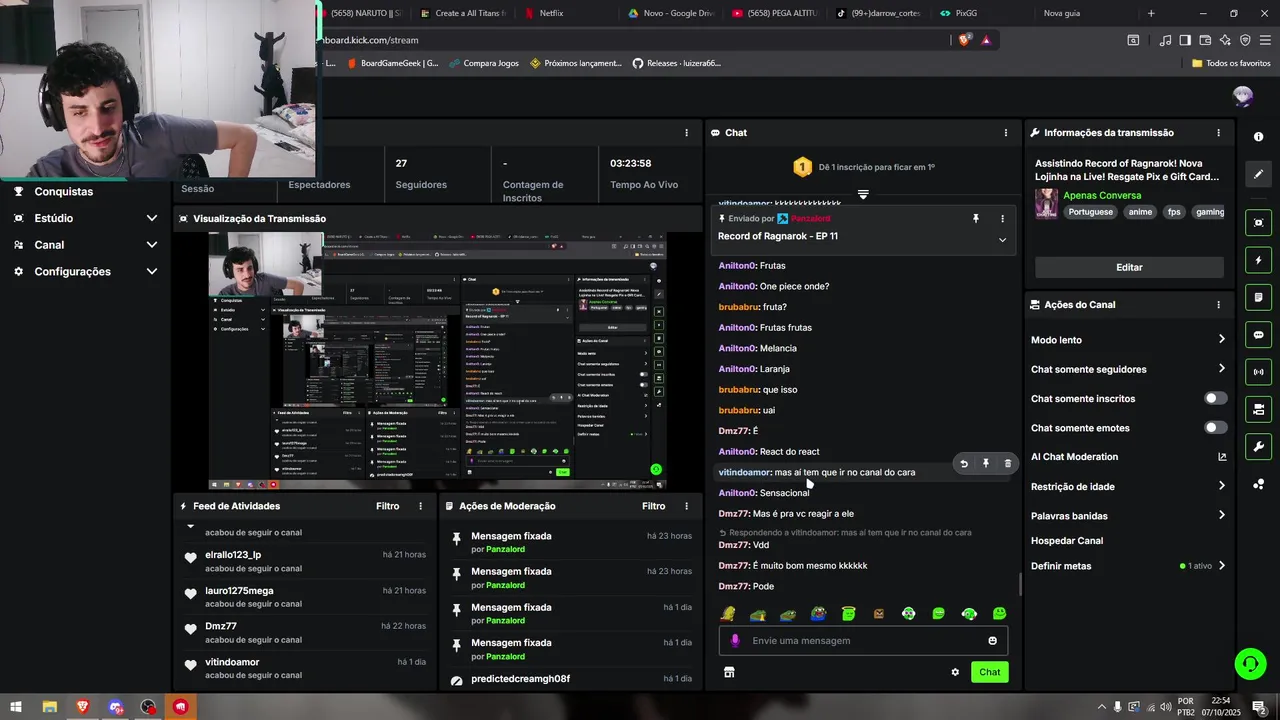The width and height of the screenshot is (1280, 720).
Task: Open Windows Start menu
Action: pos(16,707)
